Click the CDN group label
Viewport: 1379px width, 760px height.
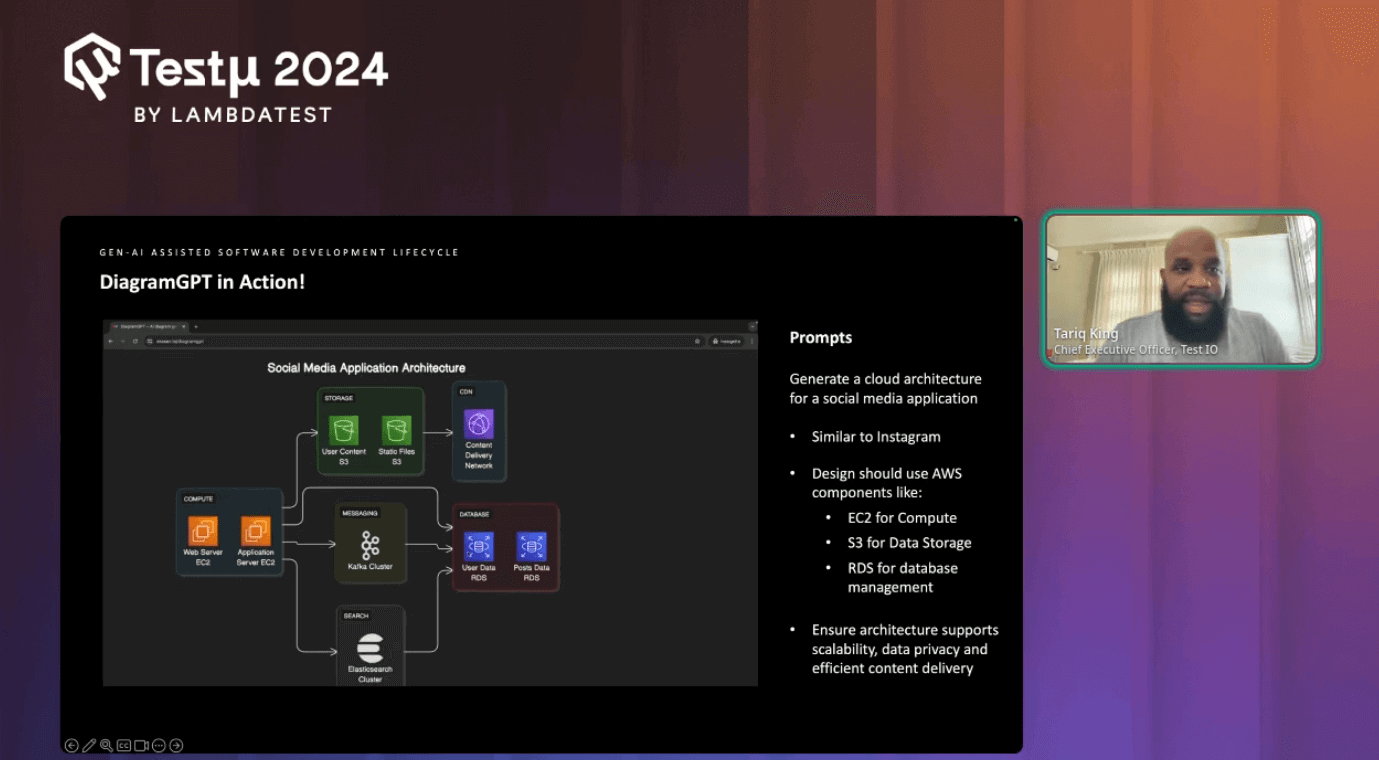(466, 392)
